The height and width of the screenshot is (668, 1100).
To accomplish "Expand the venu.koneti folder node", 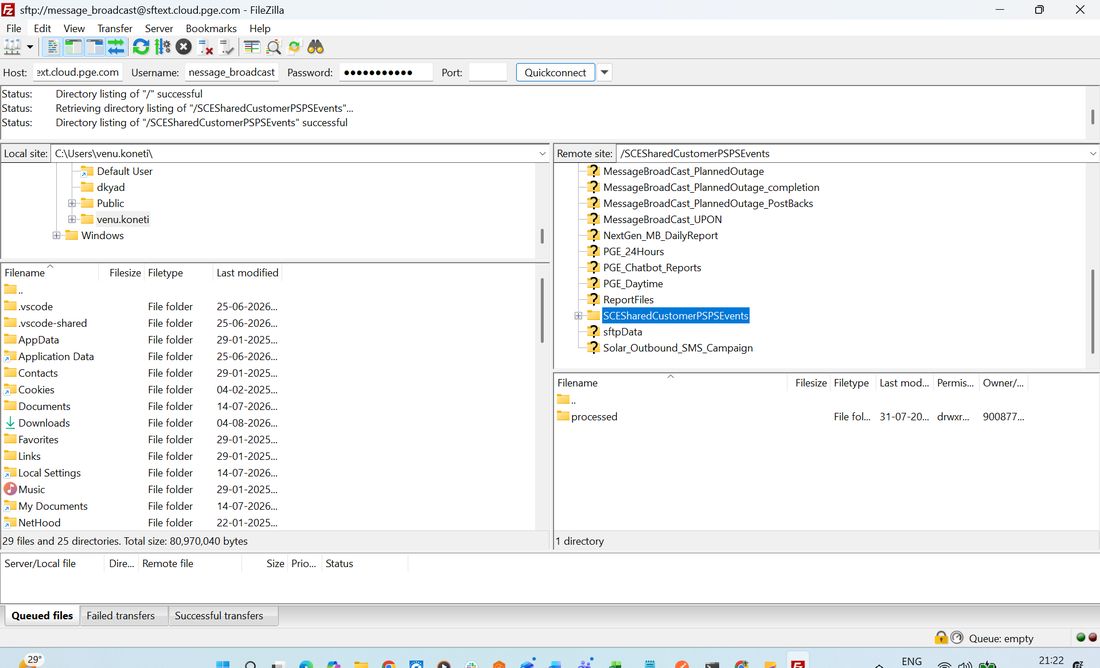I will (72, 219).
